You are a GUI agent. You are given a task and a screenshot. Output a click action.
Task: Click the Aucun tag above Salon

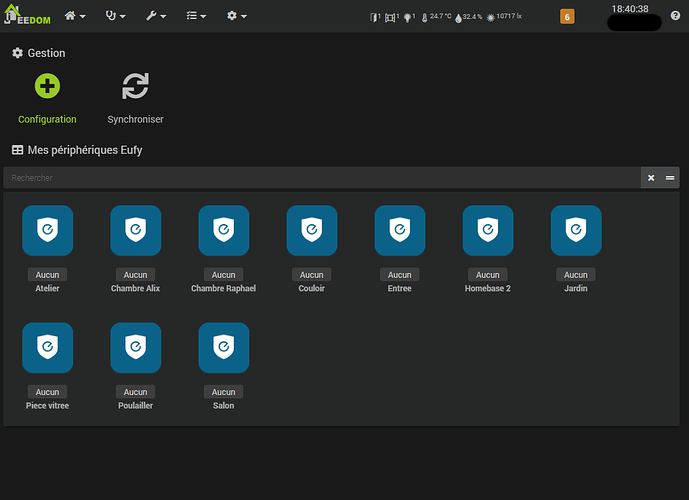(224, 392)
